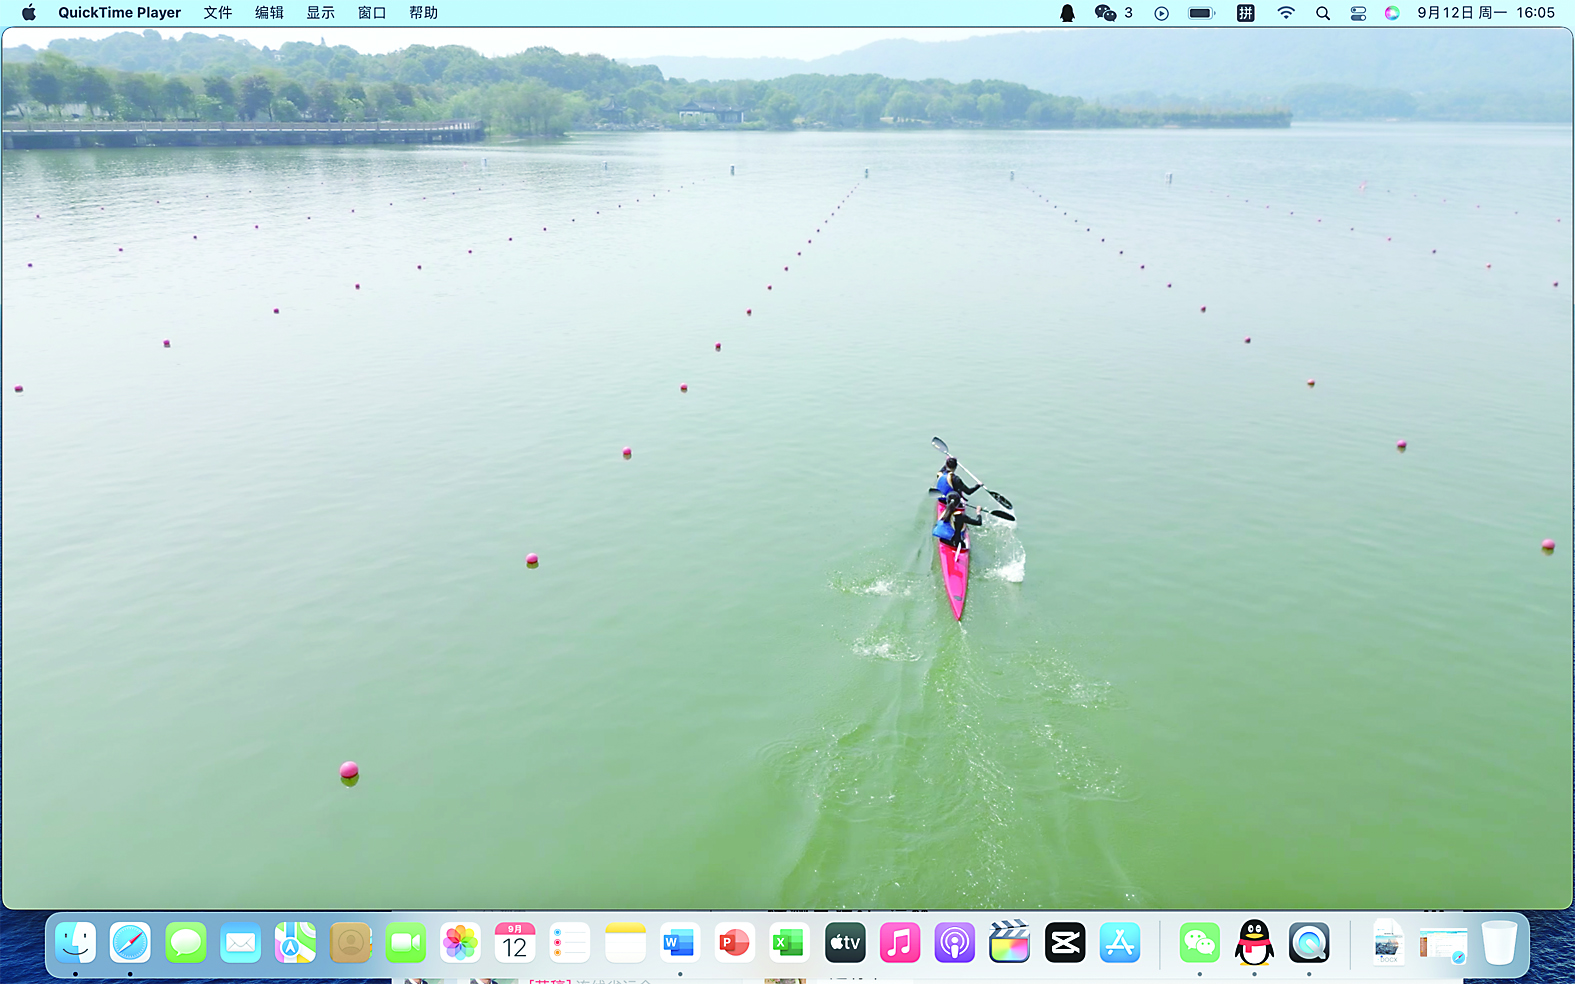The height and width of the screenshot is (984, 1575).
Task: Open WeChat from the dock
Action: (x=1199, y=942)
